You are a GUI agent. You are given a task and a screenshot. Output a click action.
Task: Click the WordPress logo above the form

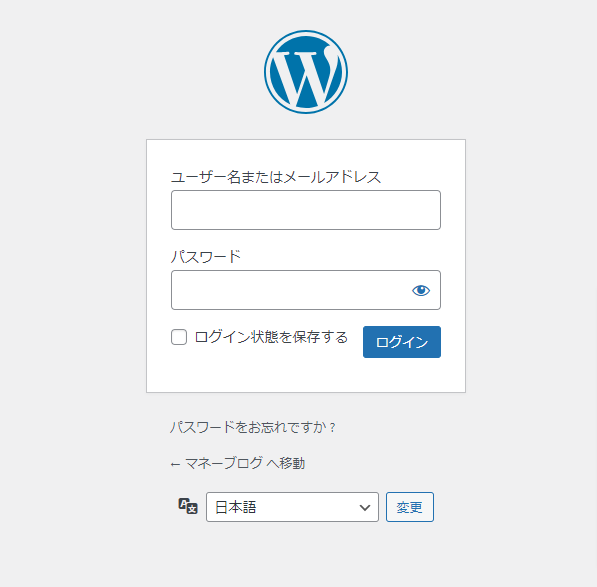pos(306,72)
